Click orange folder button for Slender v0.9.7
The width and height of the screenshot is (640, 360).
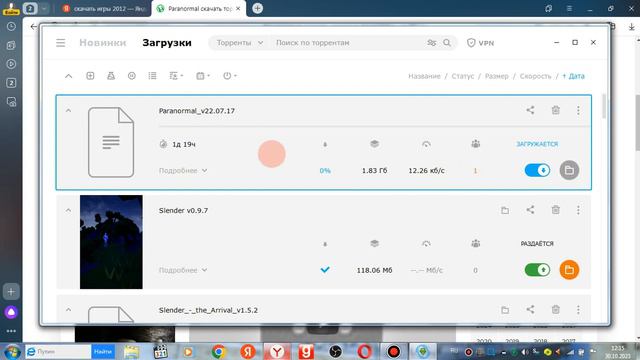click(569, 270)
